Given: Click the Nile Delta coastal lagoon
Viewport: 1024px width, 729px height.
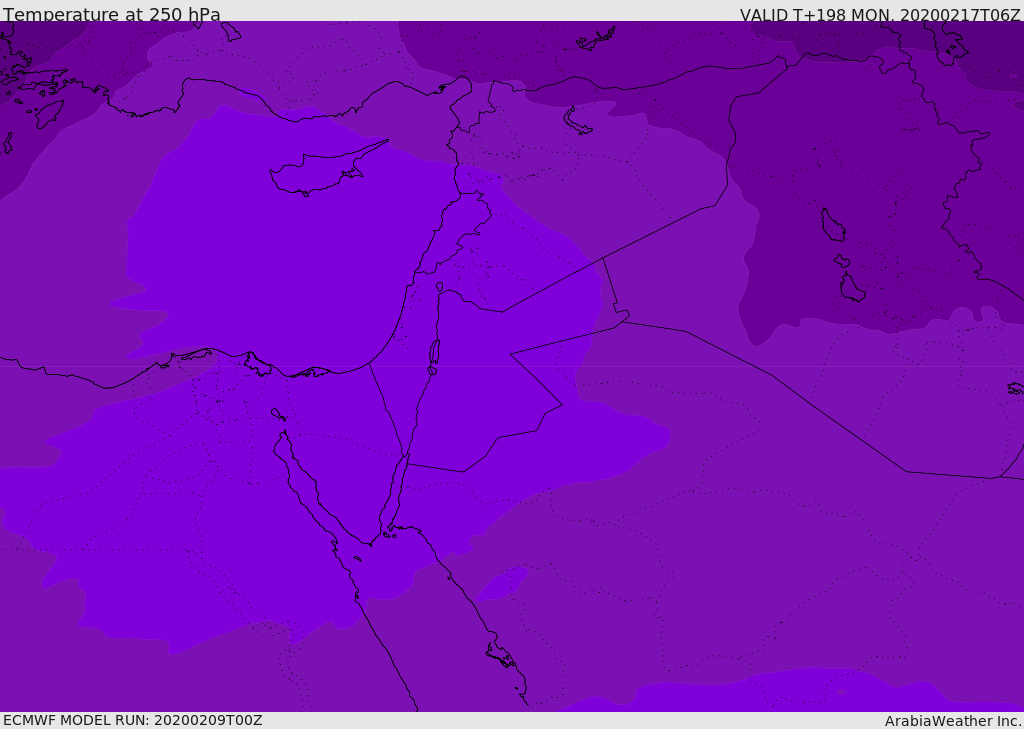Looking at the screenshot, I should click(x=258, y=362).
